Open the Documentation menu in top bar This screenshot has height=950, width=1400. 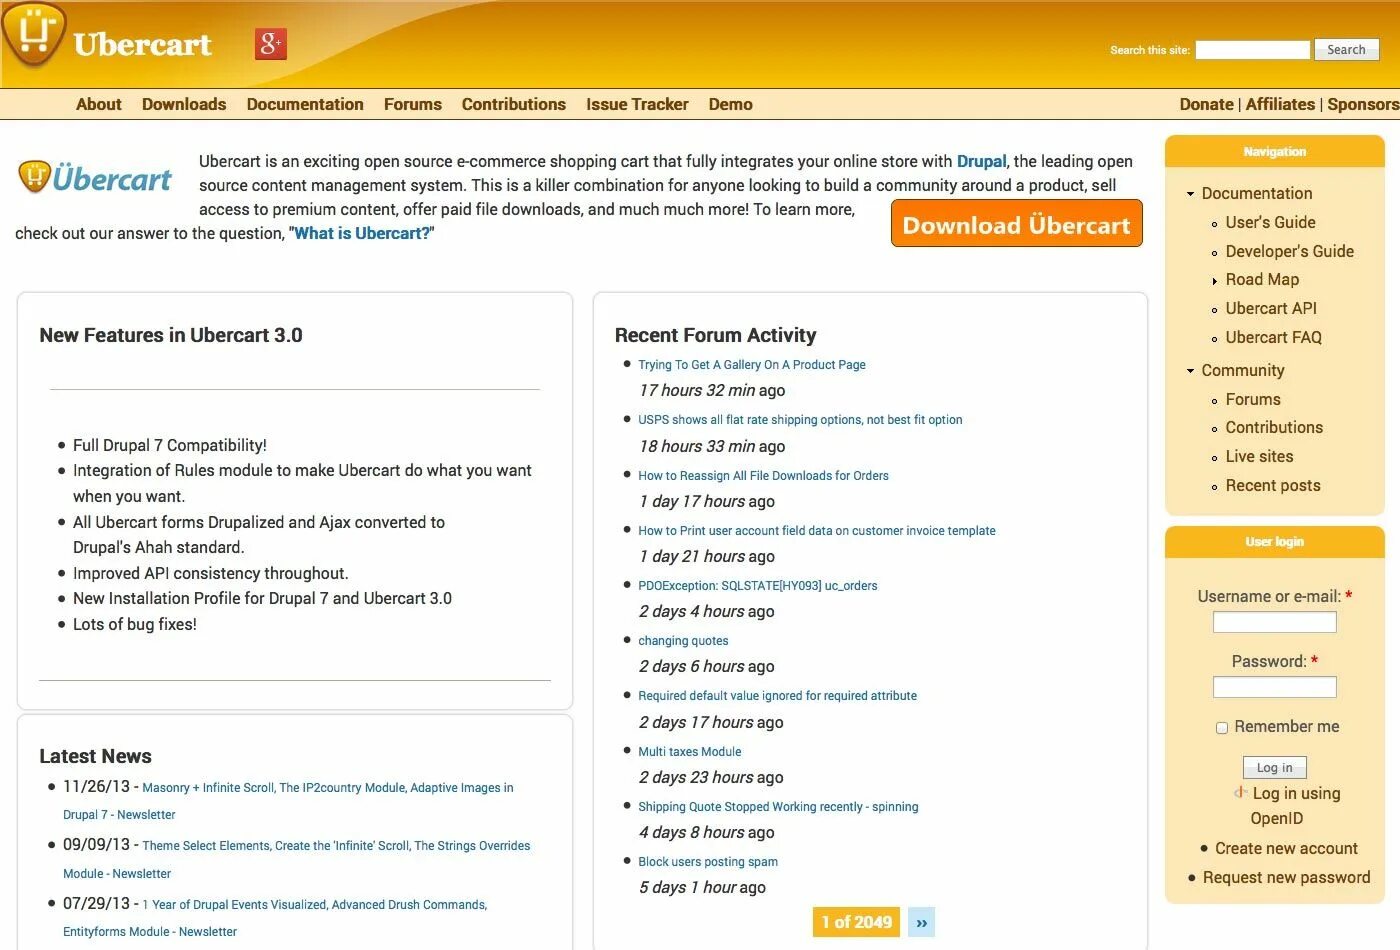pos(305,104)
